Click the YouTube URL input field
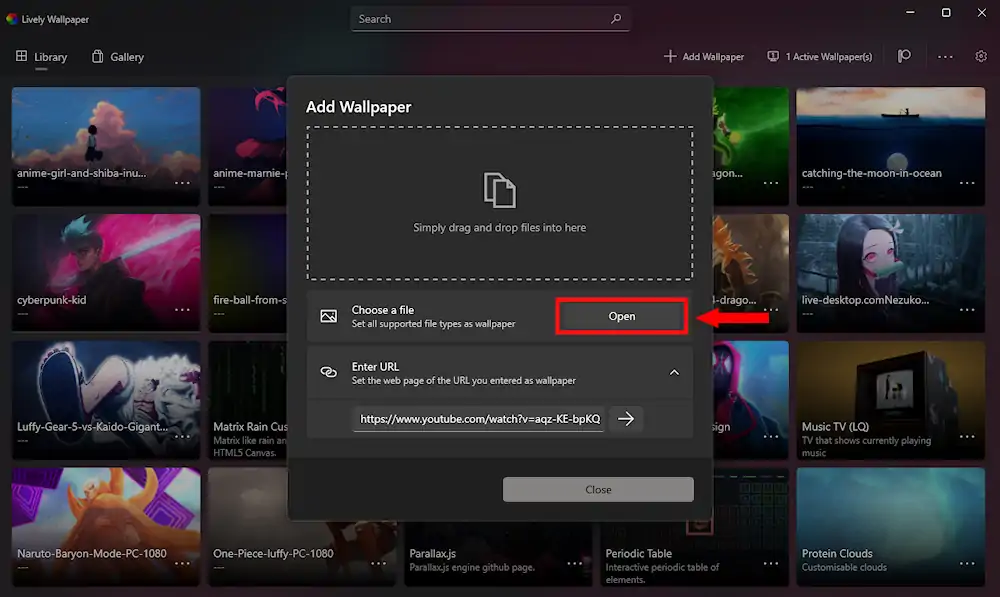 479,419
